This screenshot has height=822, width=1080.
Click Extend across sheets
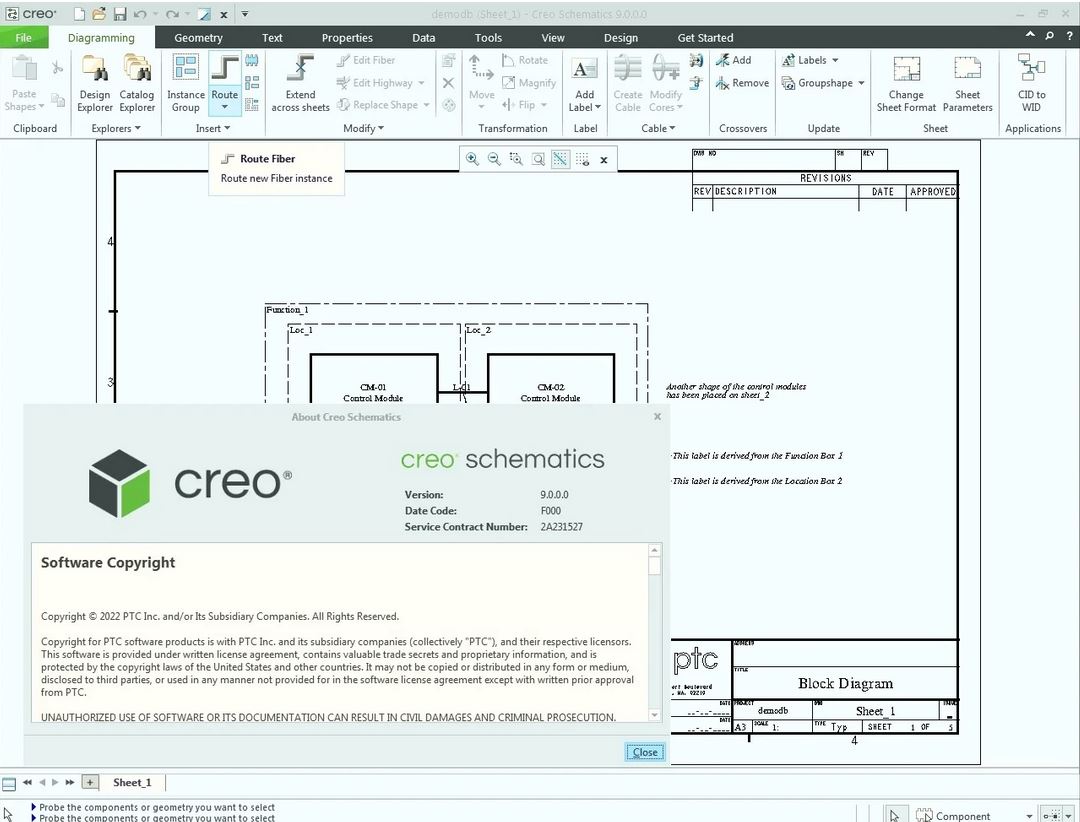300,83
